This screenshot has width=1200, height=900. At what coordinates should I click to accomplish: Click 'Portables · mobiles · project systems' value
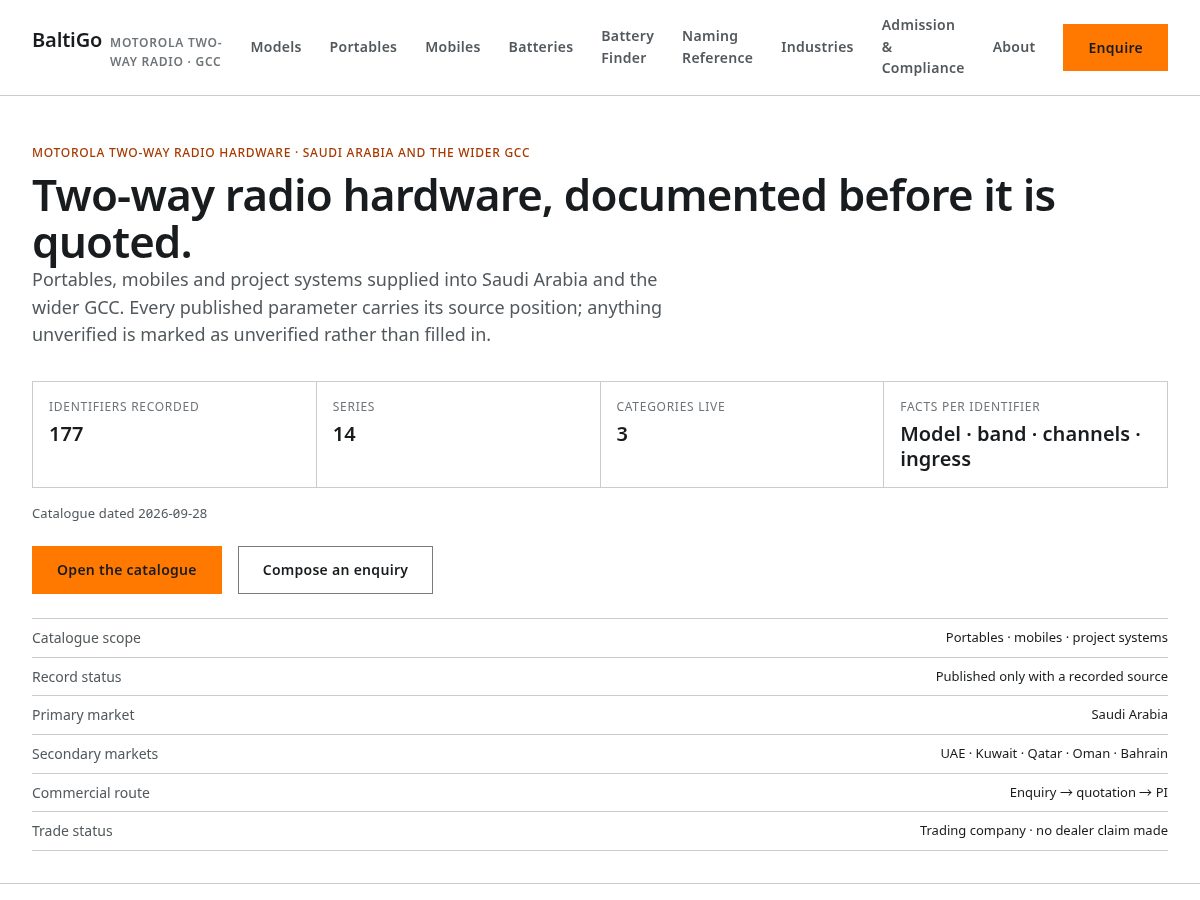click(x=1057, y=638)
